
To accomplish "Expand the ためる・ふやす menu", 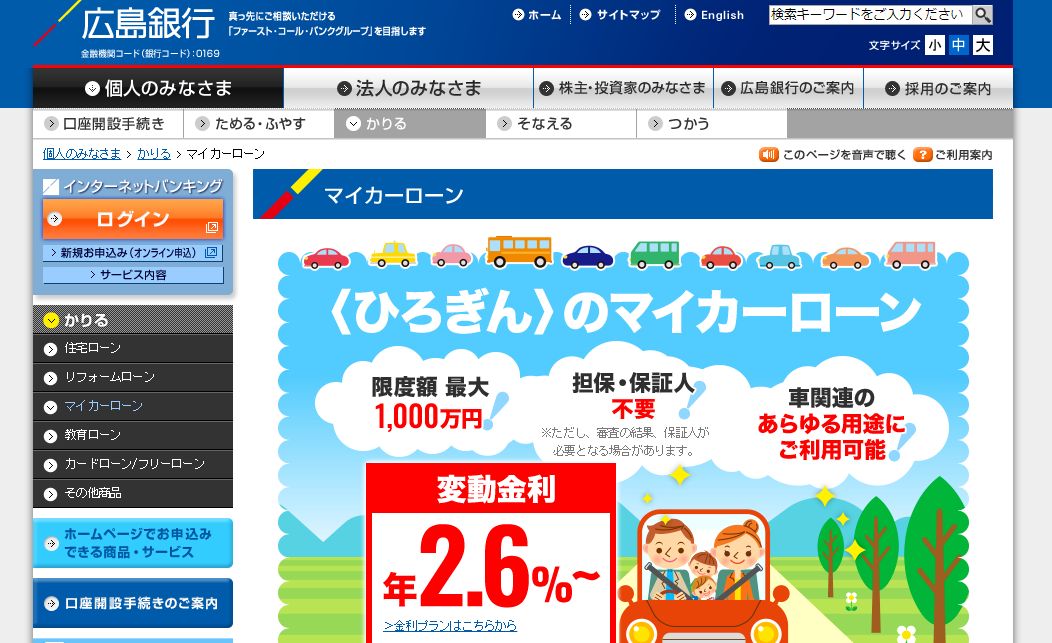I will pos(258,123).
